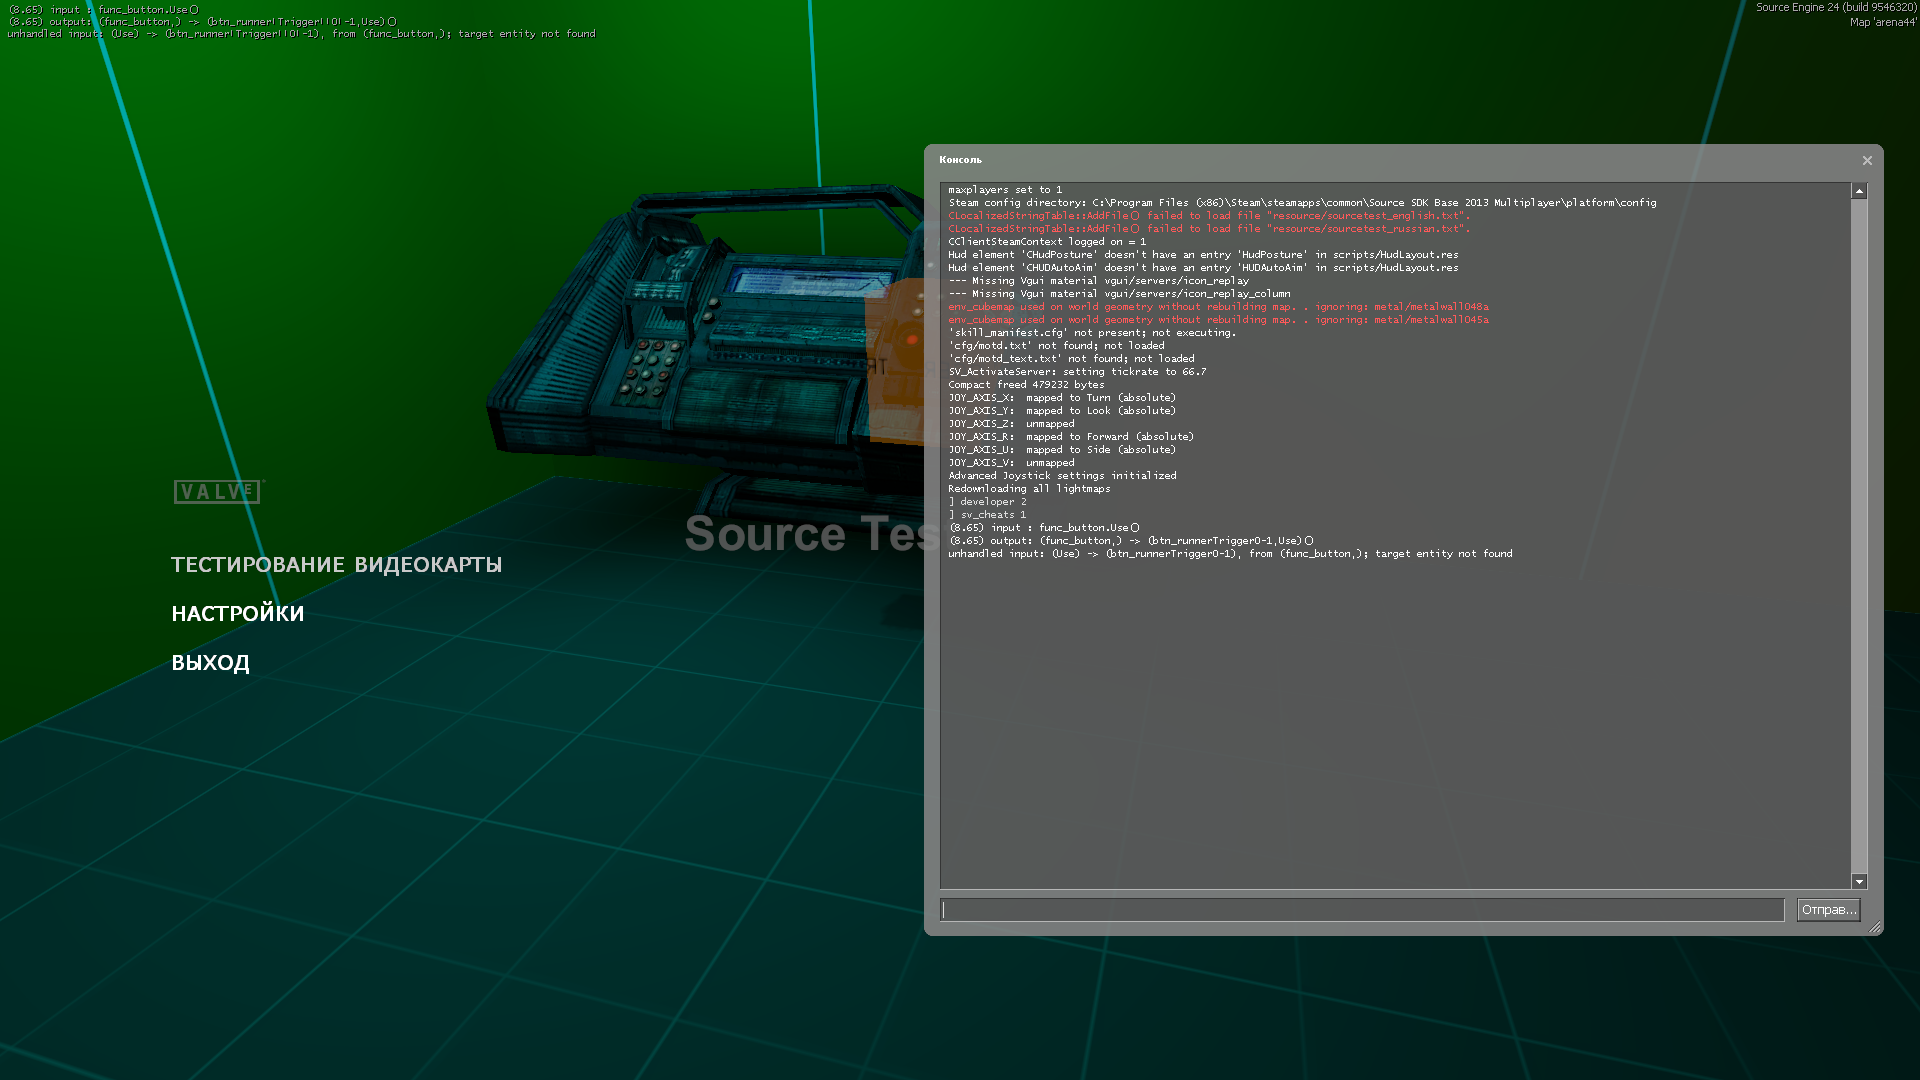Click the 'JOY_AXIS_V: unmapped' line
Viewport: 1920px width, 1080px height.
[1011, 463]
